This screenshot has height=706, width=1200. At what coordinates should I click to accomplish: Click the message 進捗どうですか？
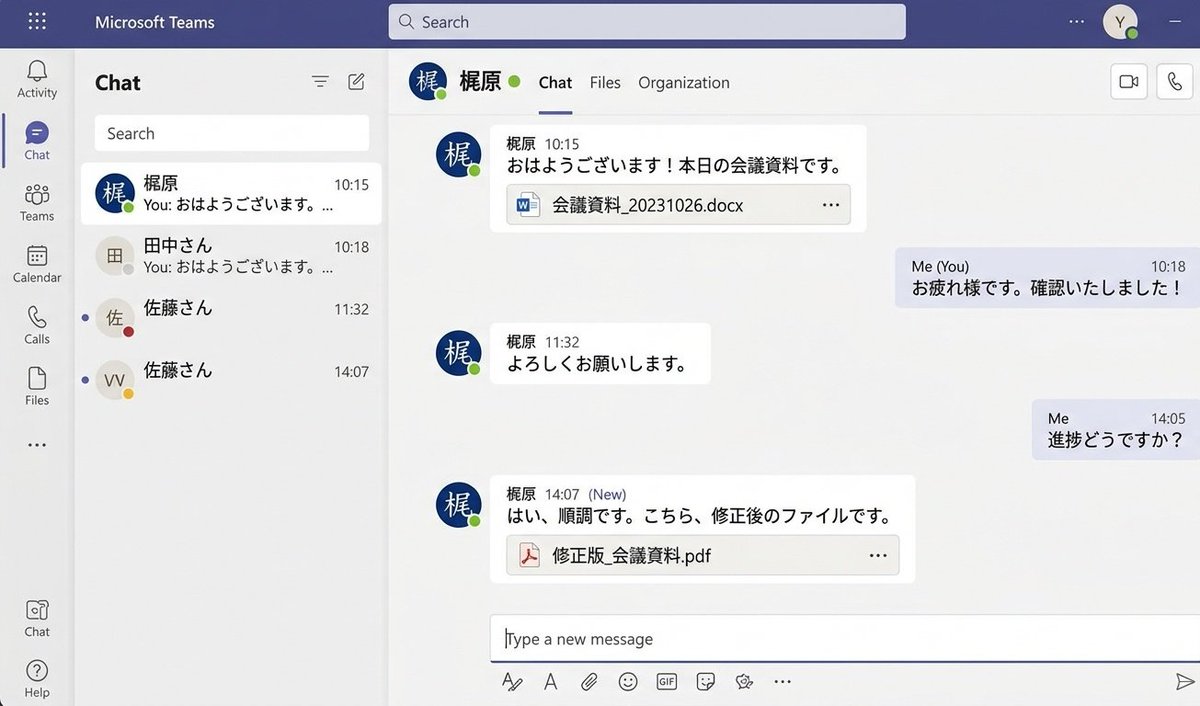(1117, 440)
